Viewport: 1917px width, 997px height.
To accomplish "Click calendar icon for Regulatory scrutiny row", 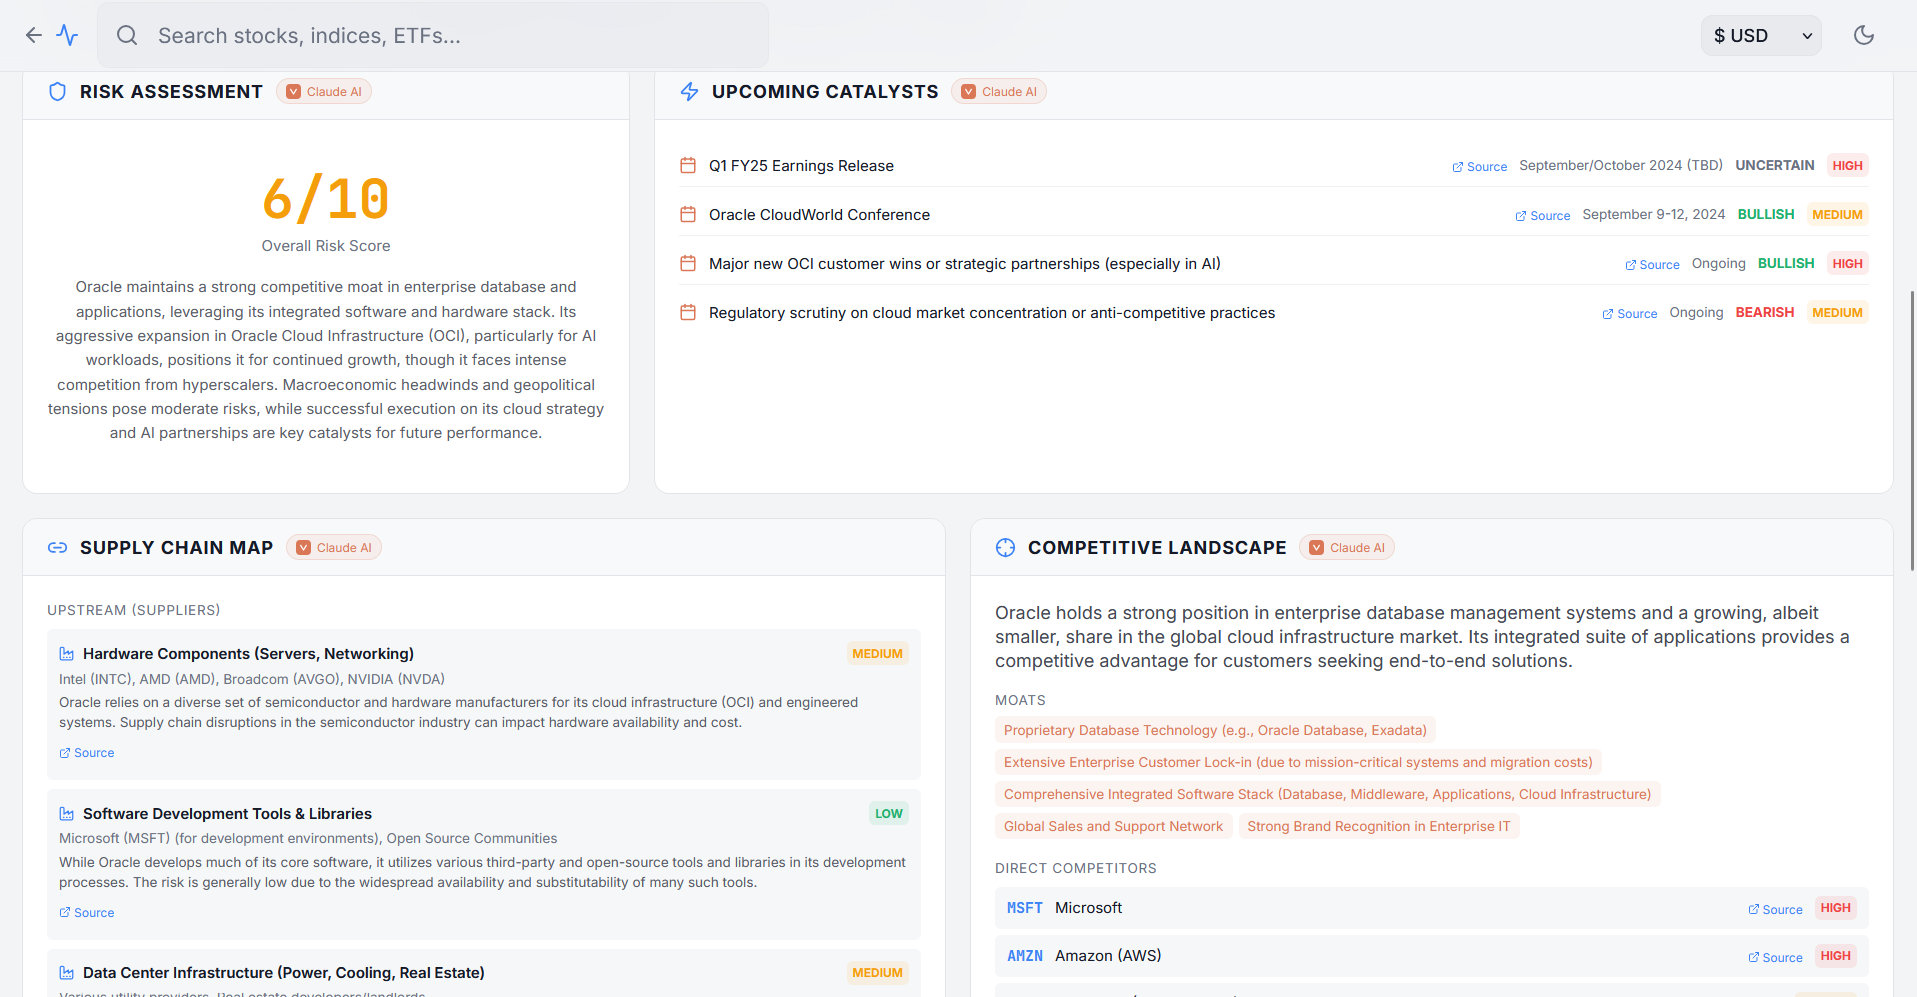I will click(x=688, y=313).
